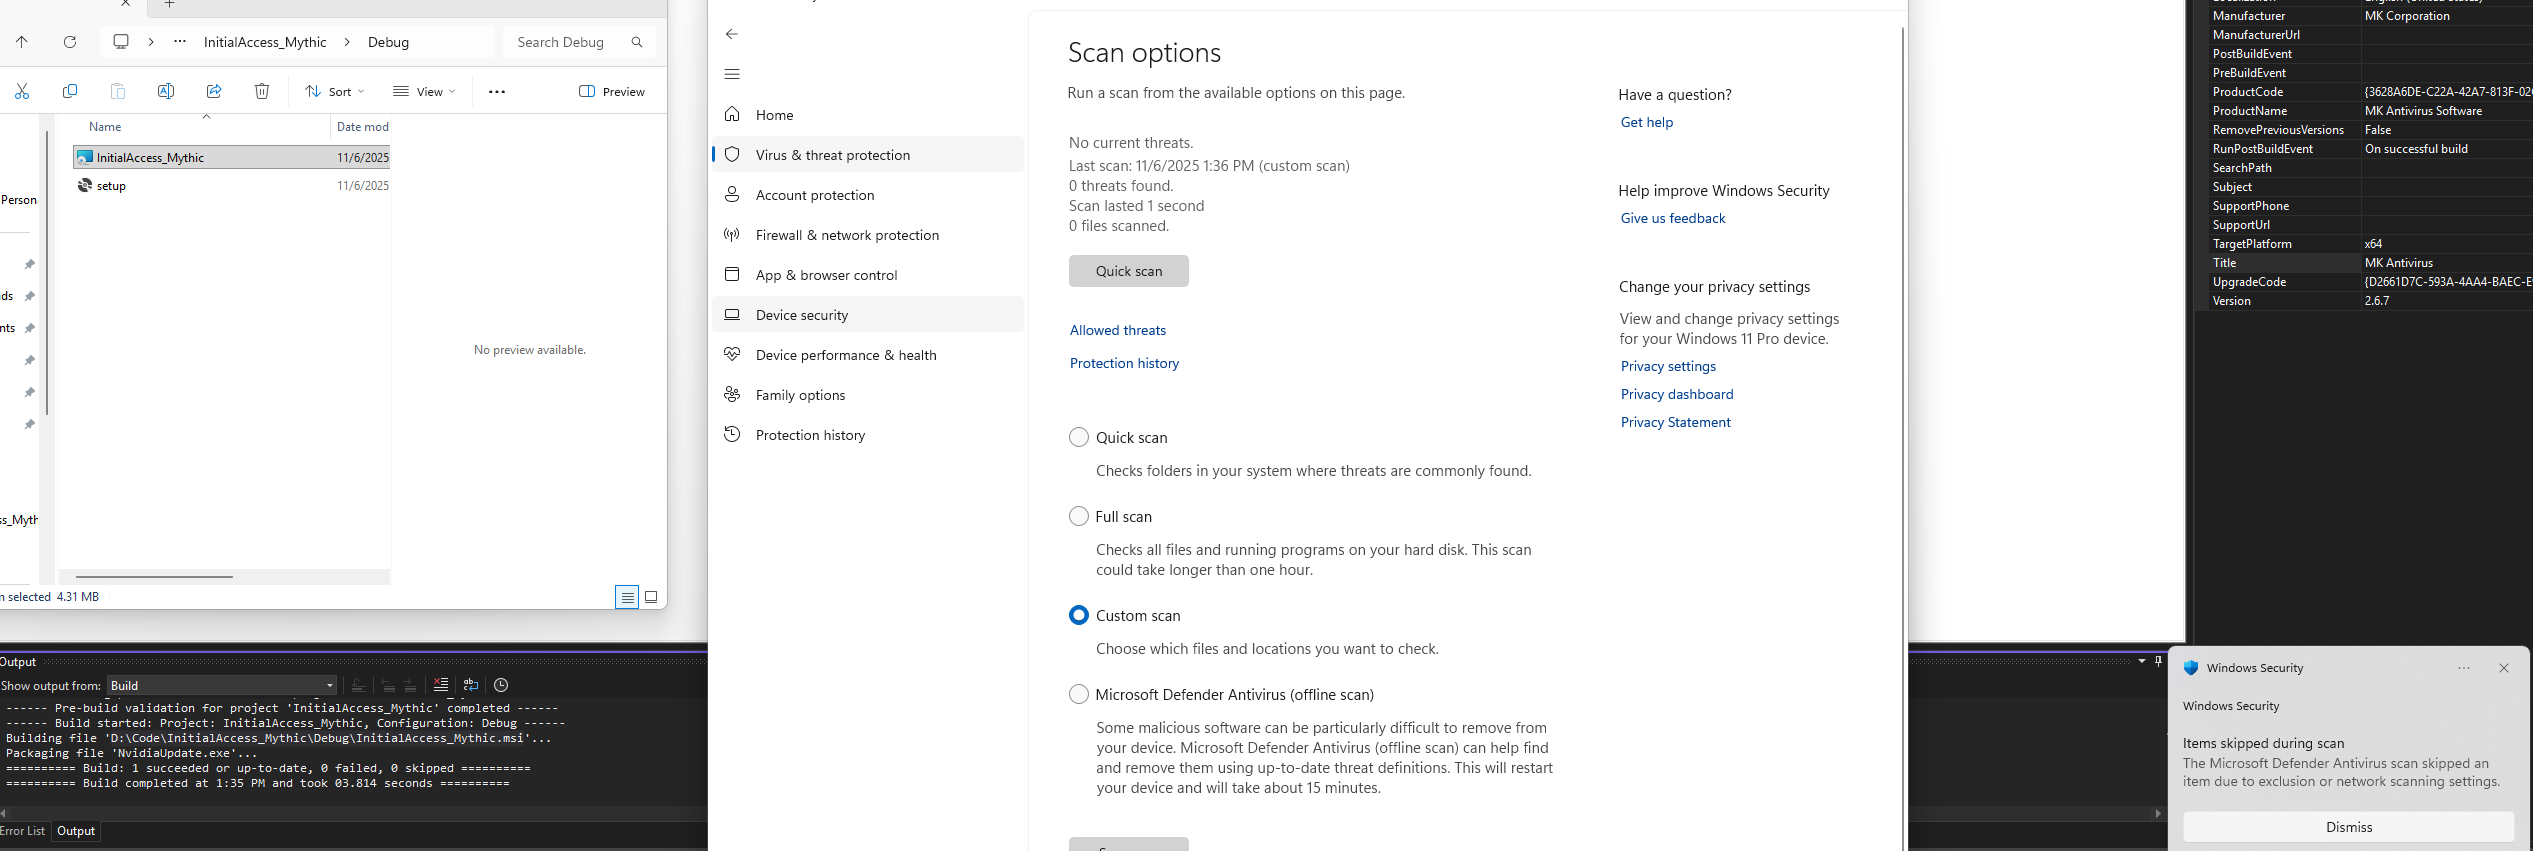The height and width of the screenshot is (851, 2533).
Task: Toggle word wrap in Output panel
Action: click(471, 685)
